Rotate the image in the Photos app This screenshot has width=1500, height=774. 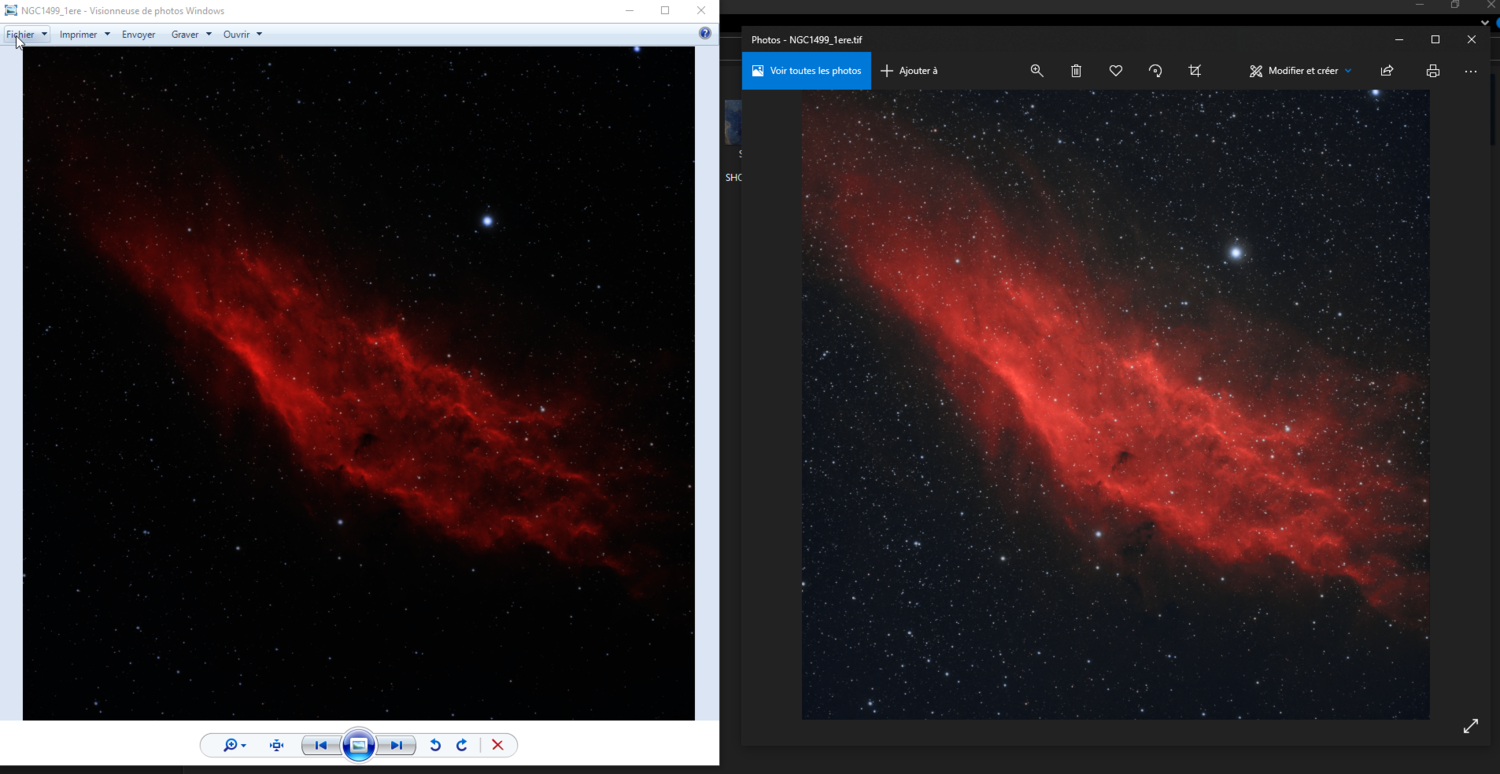coord(1155,71)
